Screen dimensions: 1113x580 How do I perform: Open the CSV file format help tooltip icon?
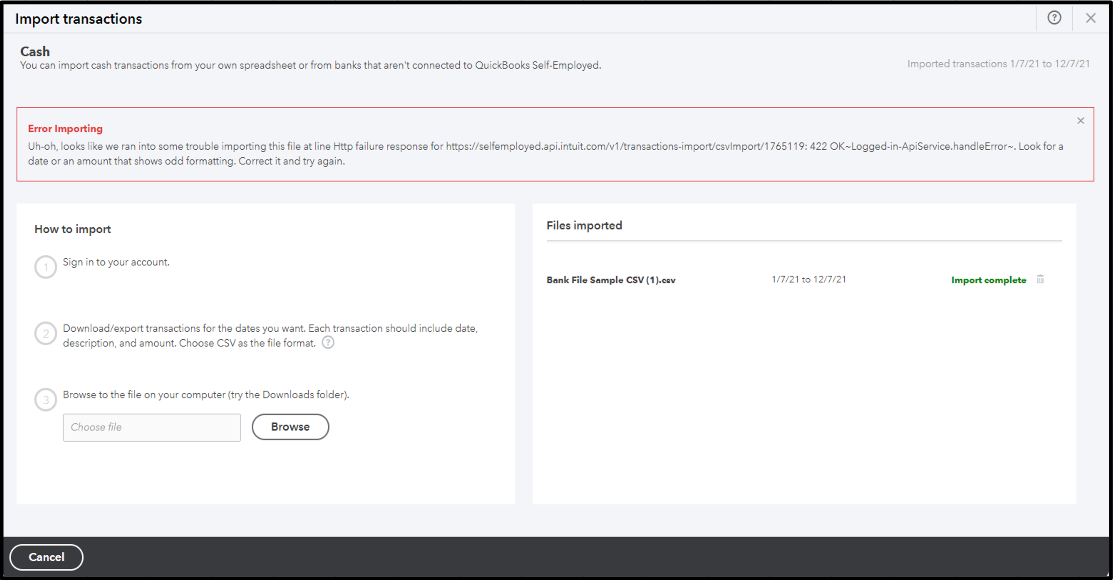[328, 343]
